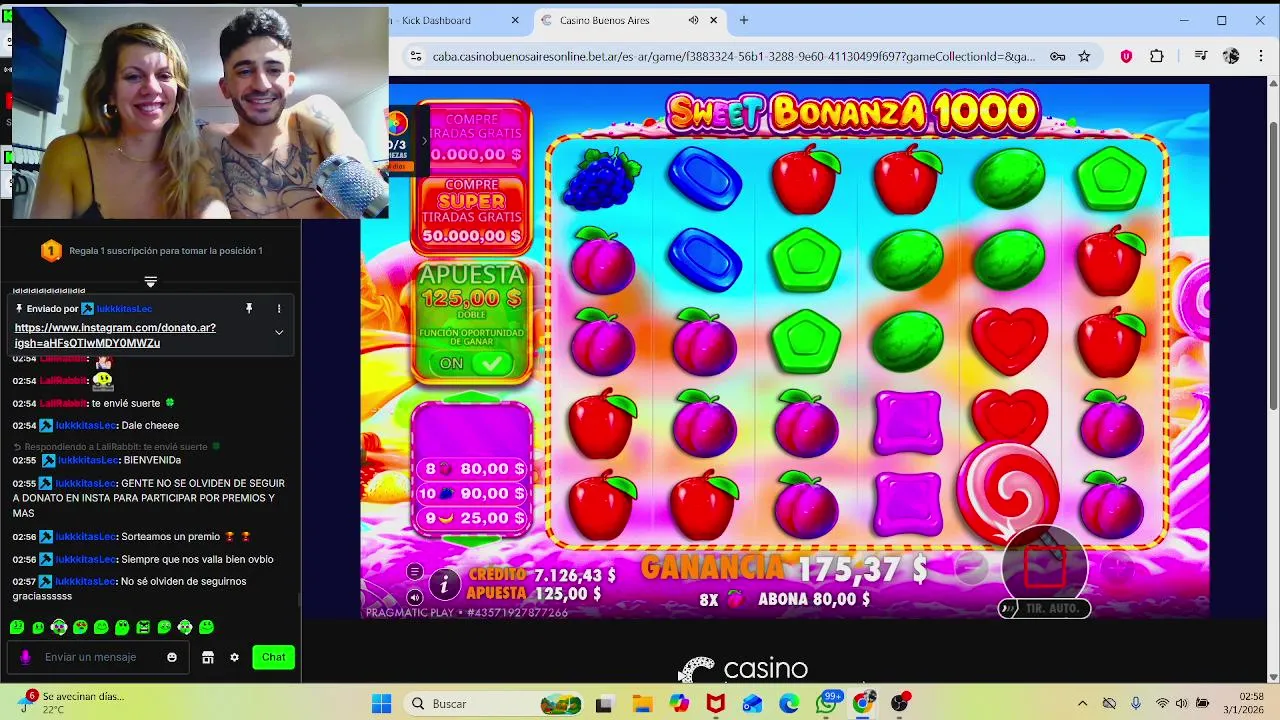Click LaliRabbit on 'te envié suerte' message
Screen dimensions: 1280x720
pos(63,403)
